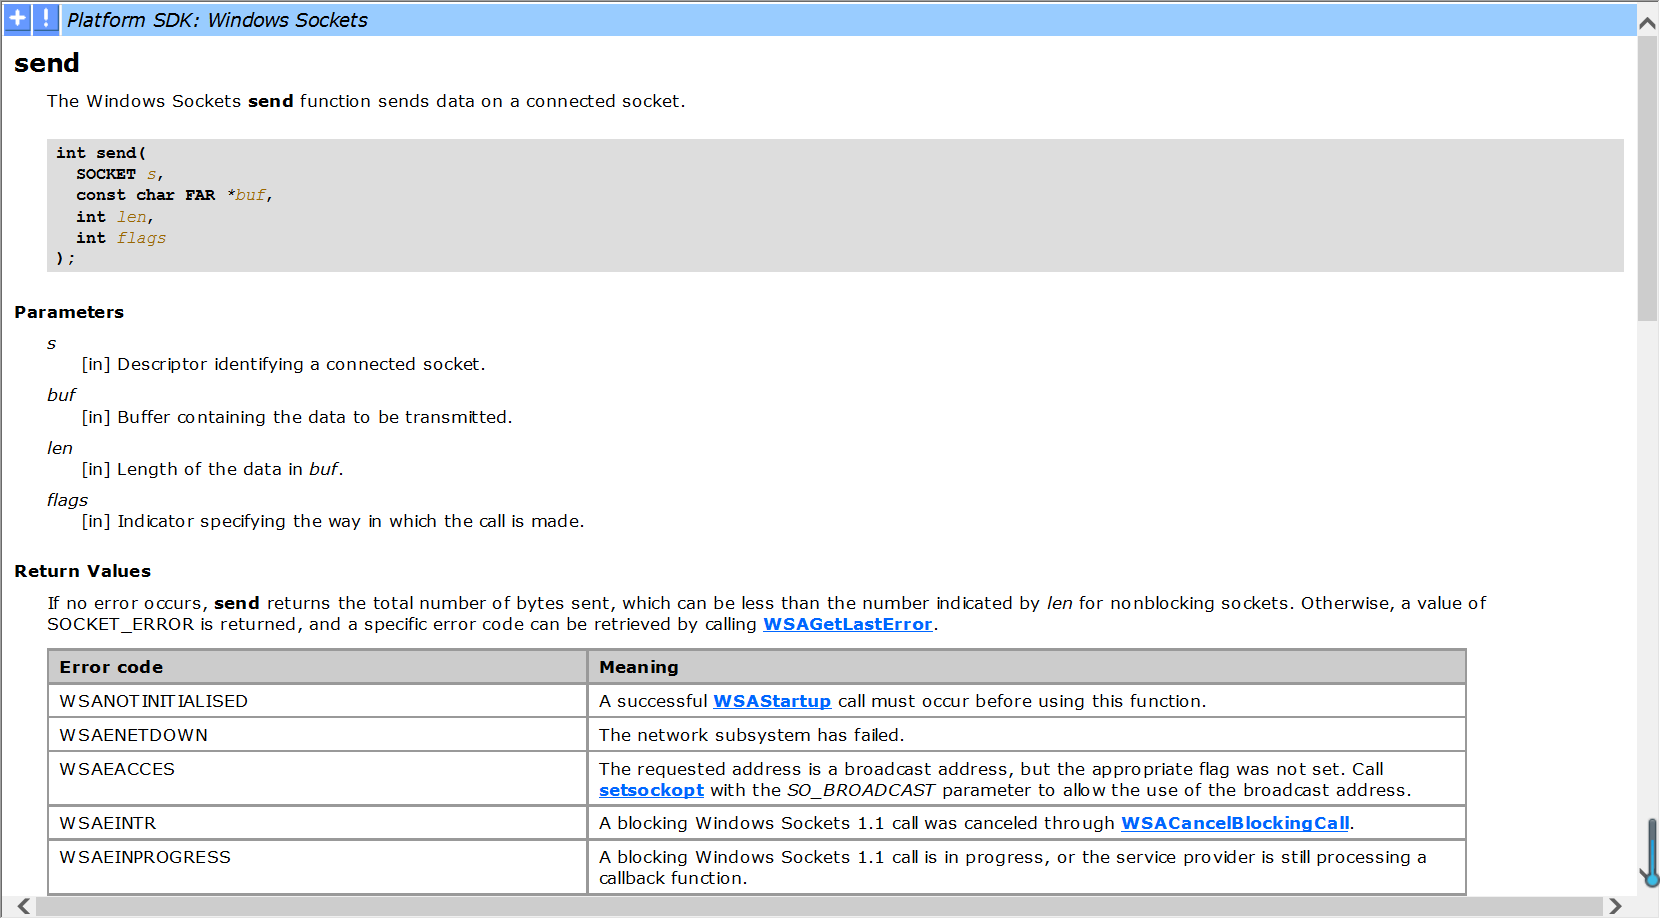Click the vertical scrollbar thumb
The image size is (1660, 919).
[x=1648, y=178]
